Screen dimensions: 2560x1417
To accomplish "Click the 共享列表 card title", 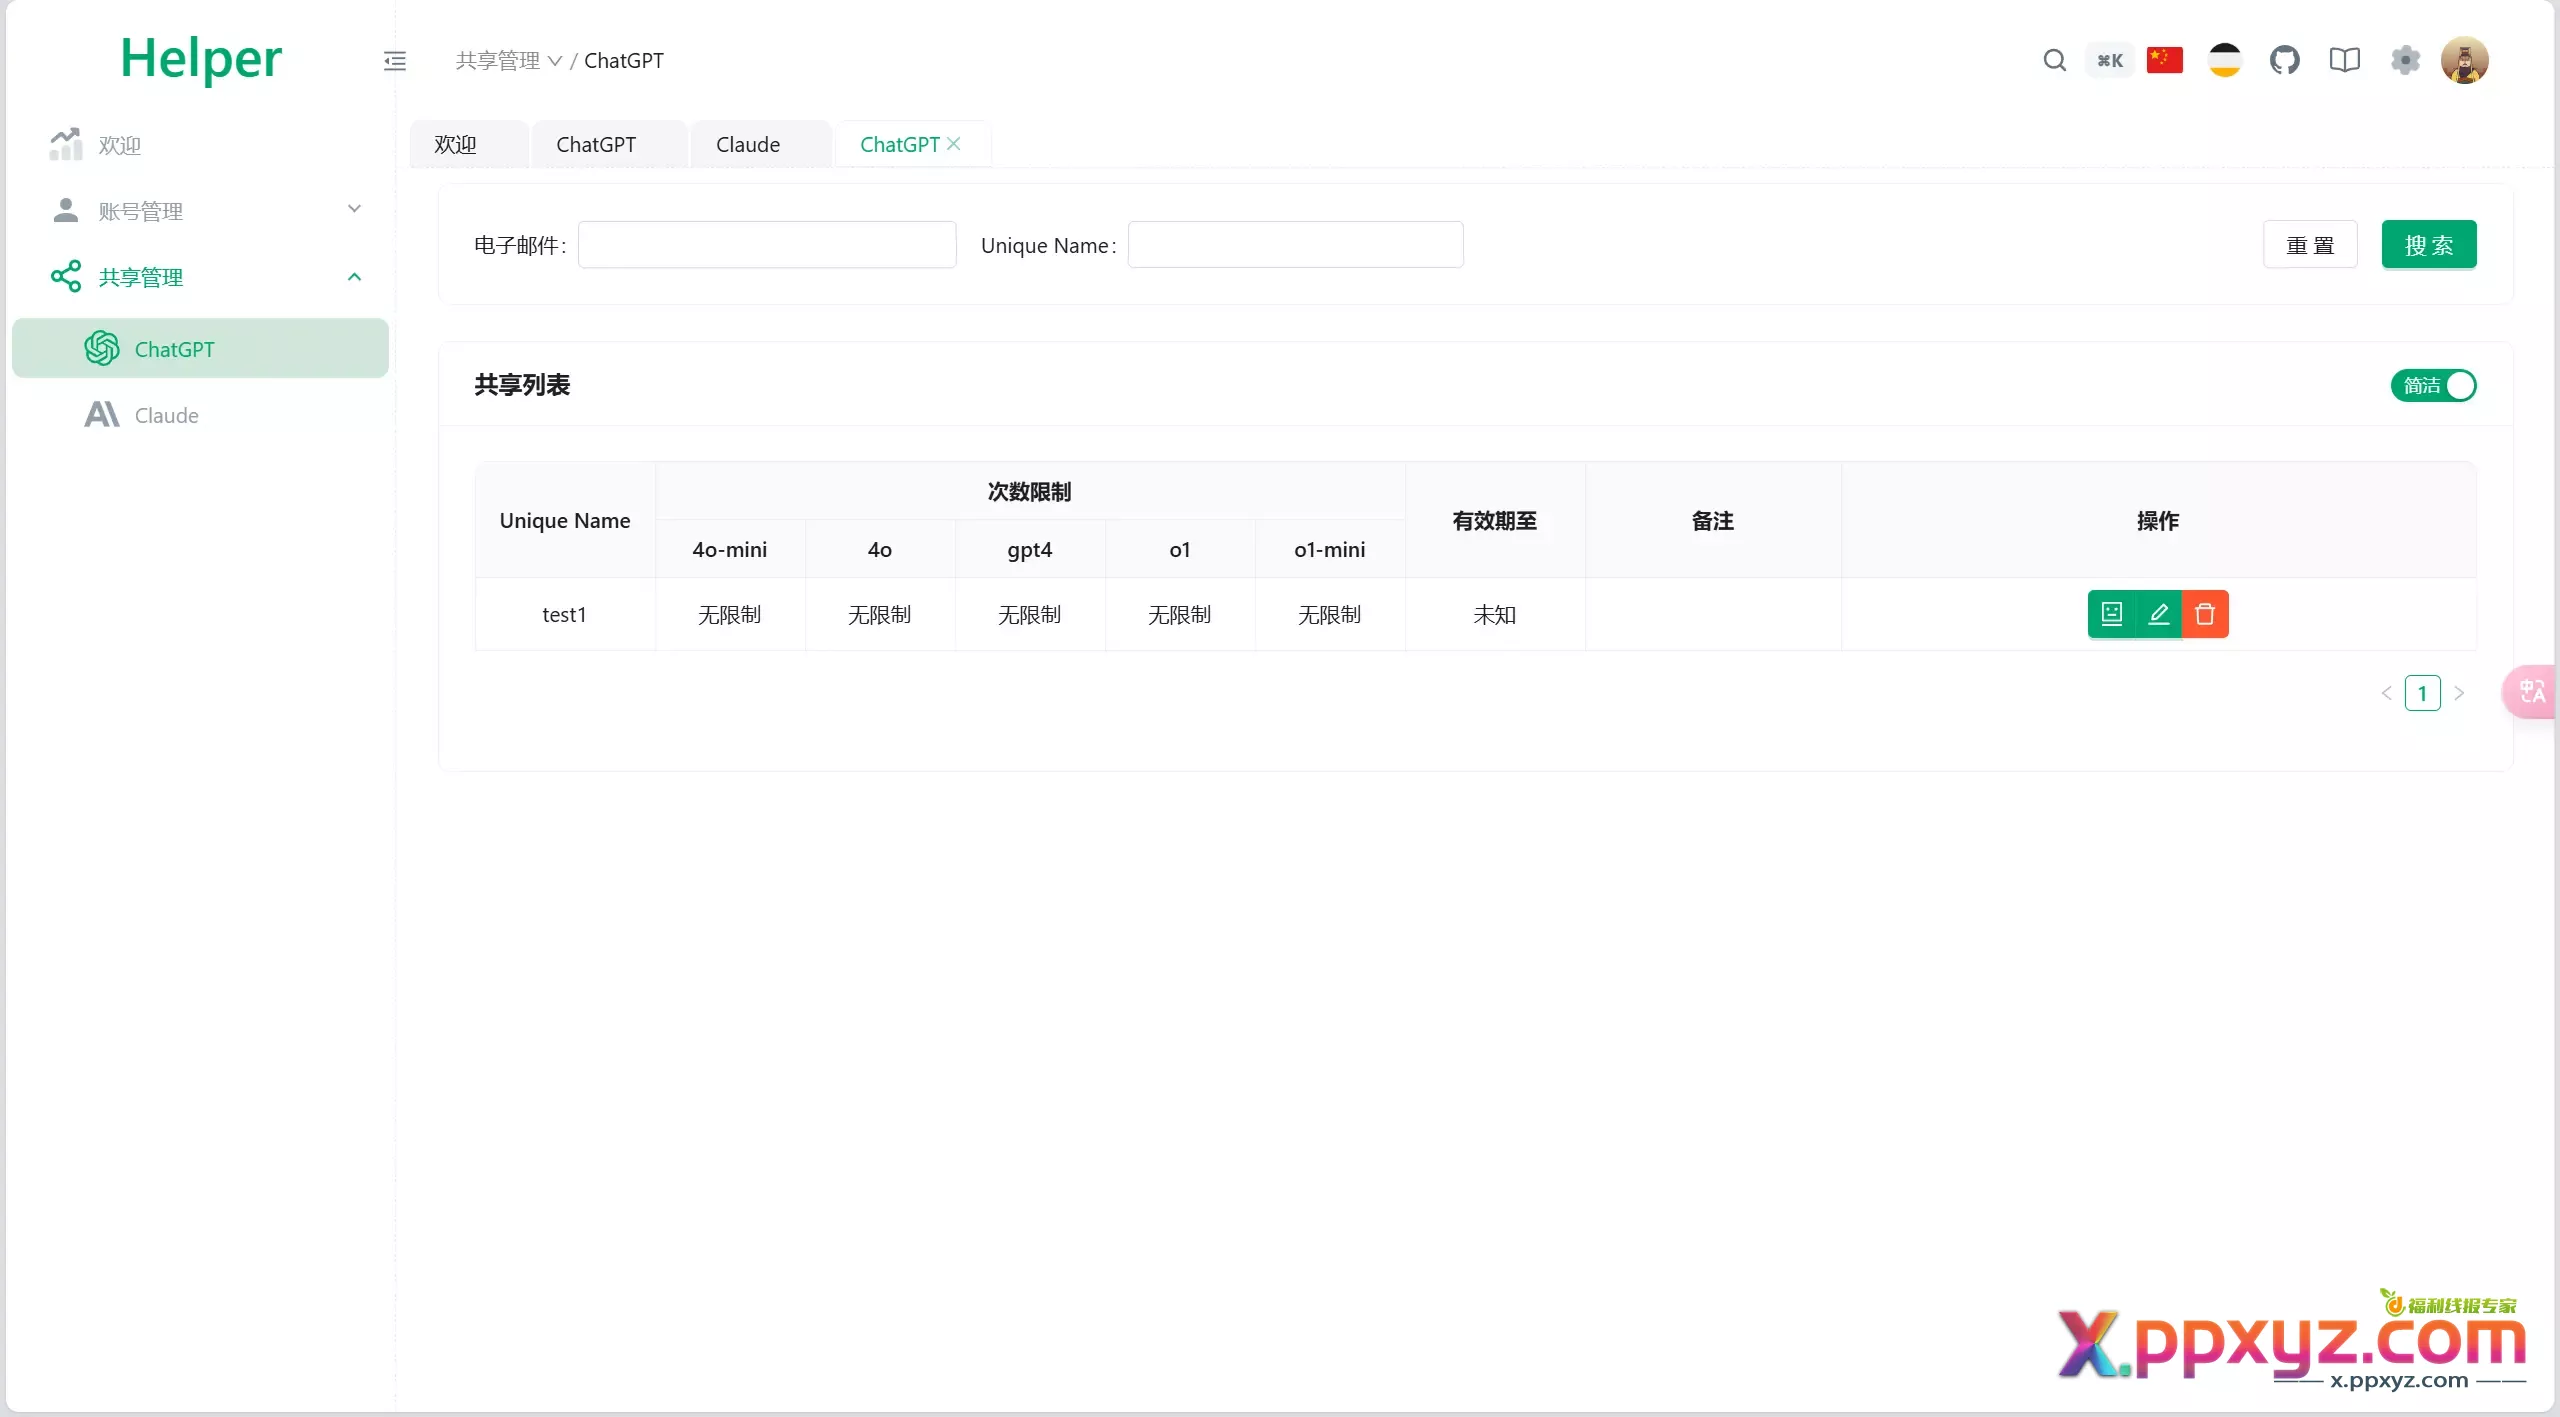I will coord(522,385).
